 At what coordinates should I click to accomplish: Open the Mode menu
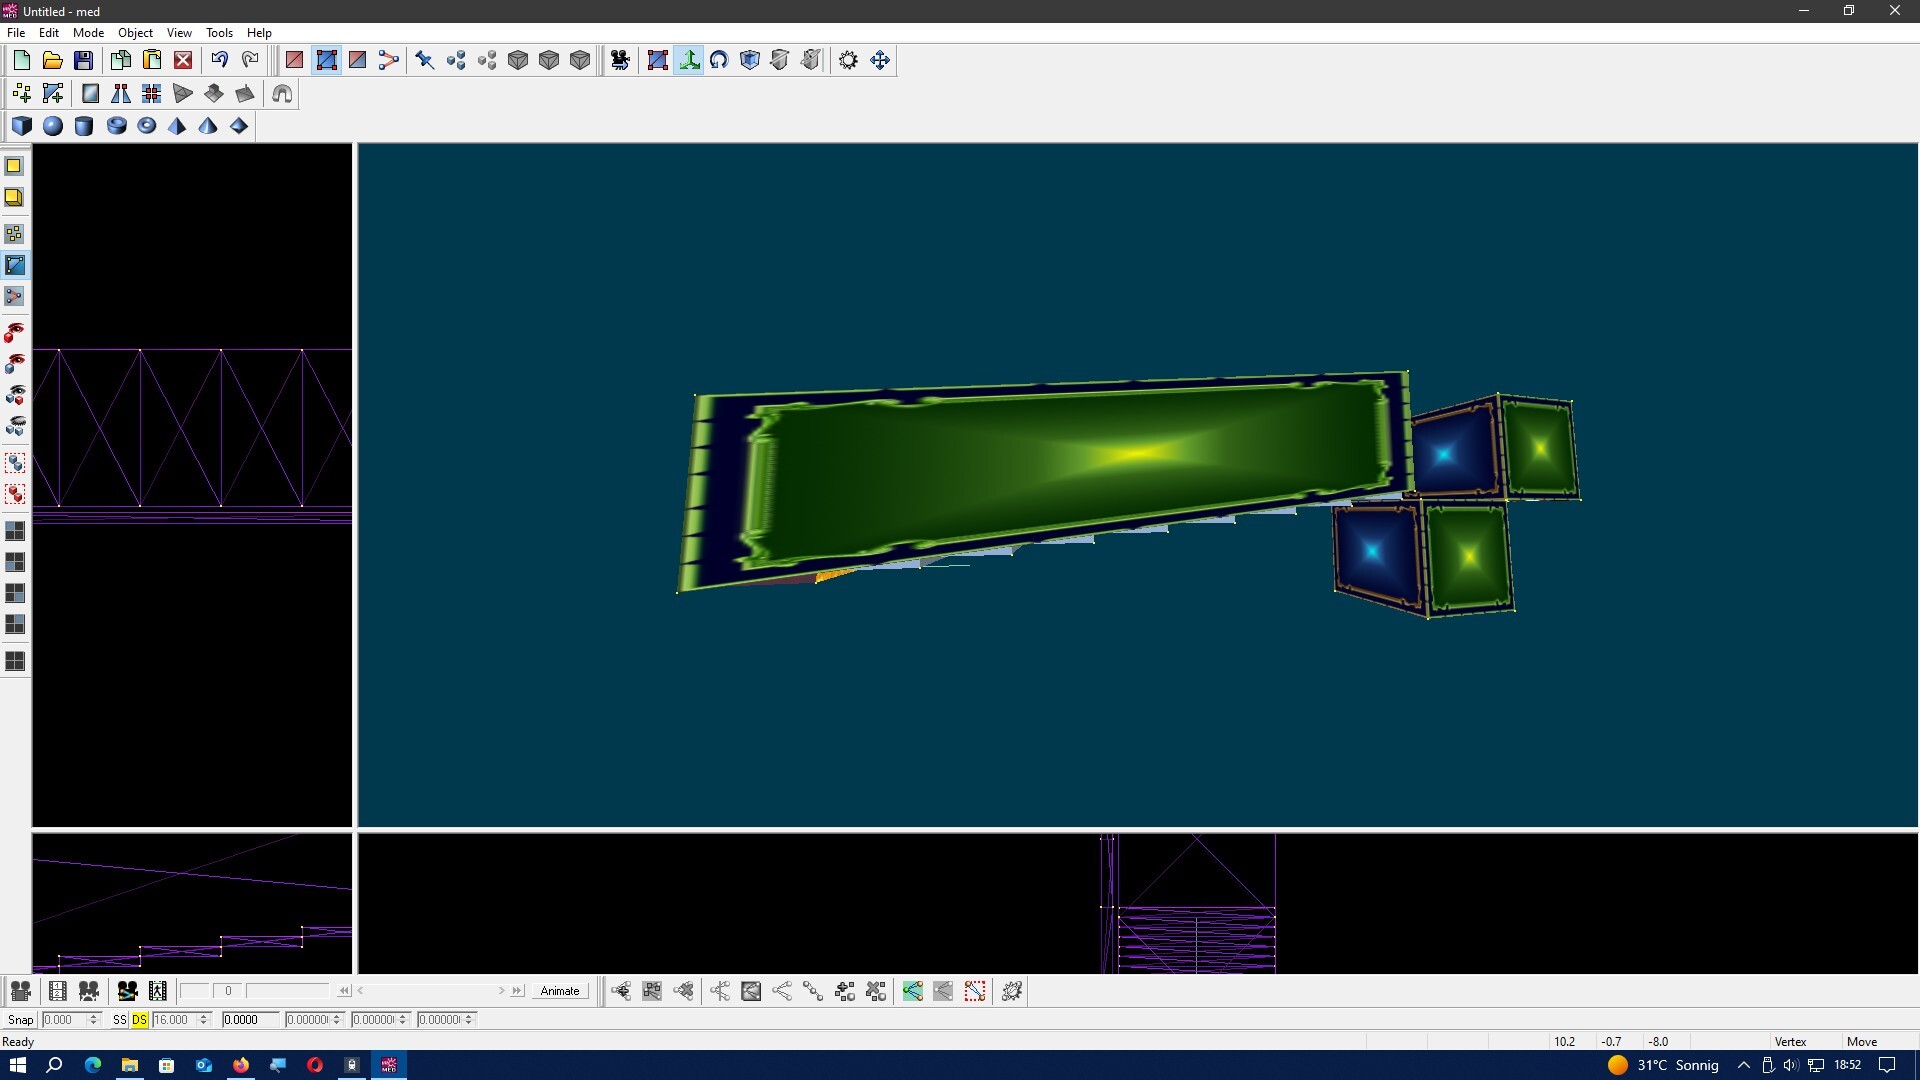[88, 33]
